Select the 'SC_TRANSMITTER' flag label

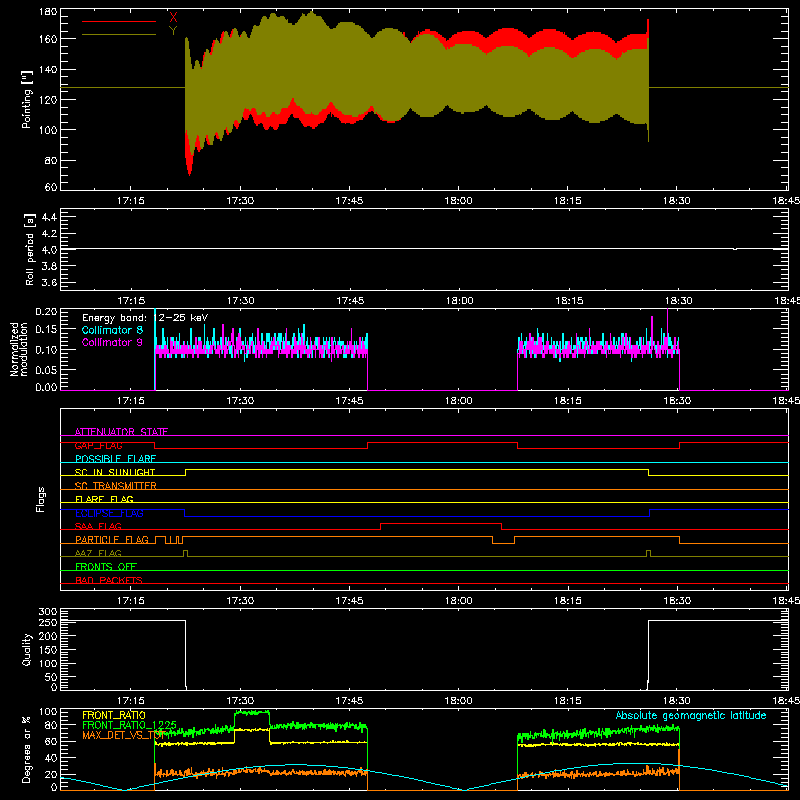[116, 486]
